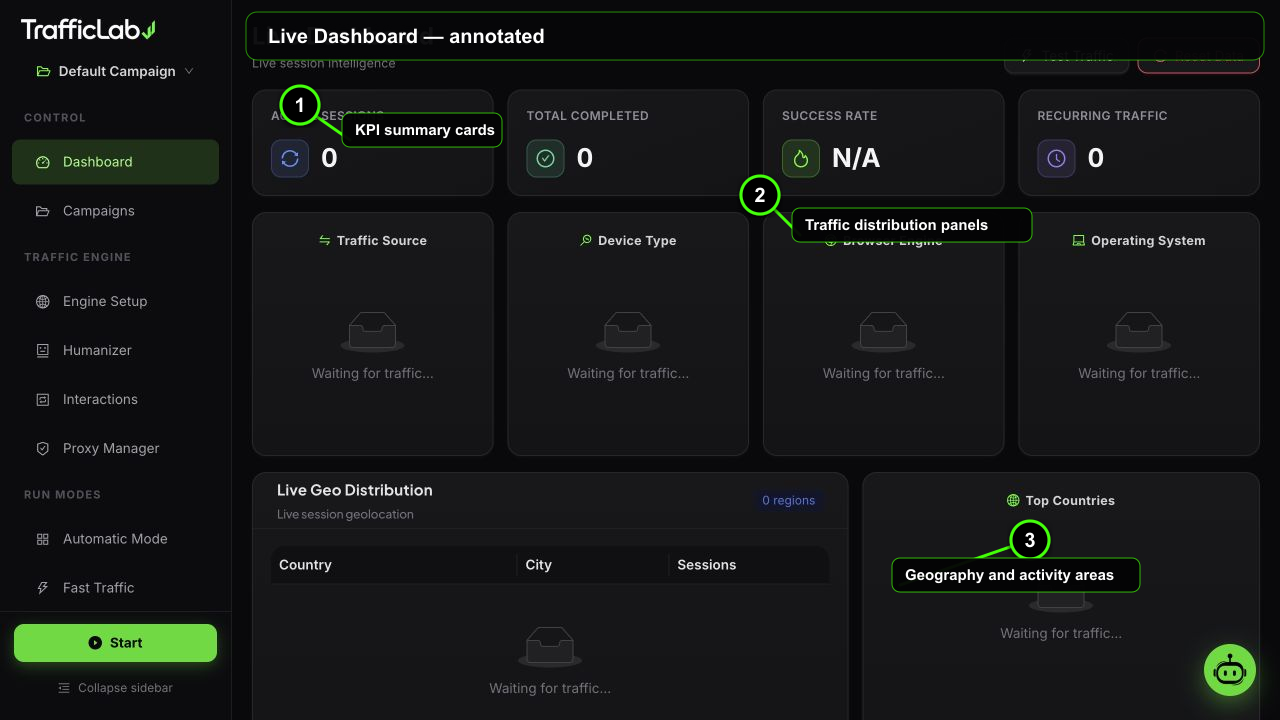This screenshot has width=1280, height=720.
Task: Click the monitor icon beside Operating System
Action: 1079,240
